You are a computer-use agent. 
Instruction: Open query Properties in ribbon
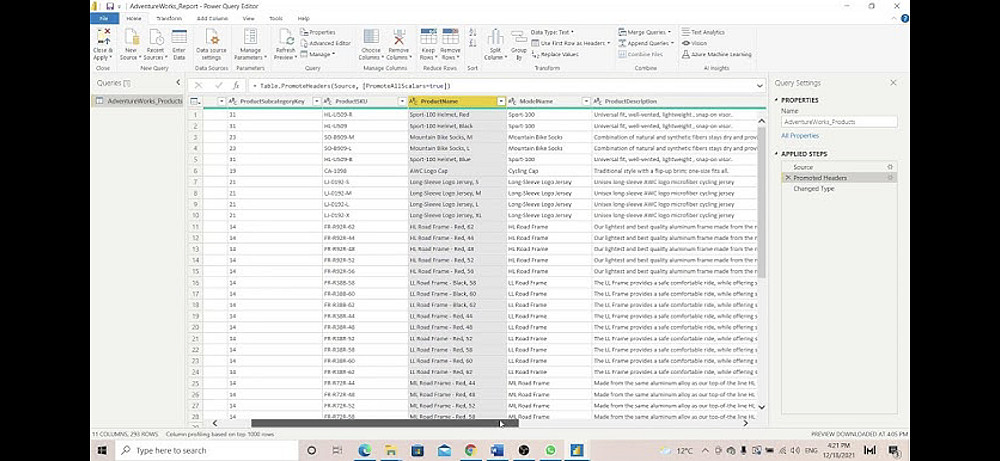pos(318,32)
